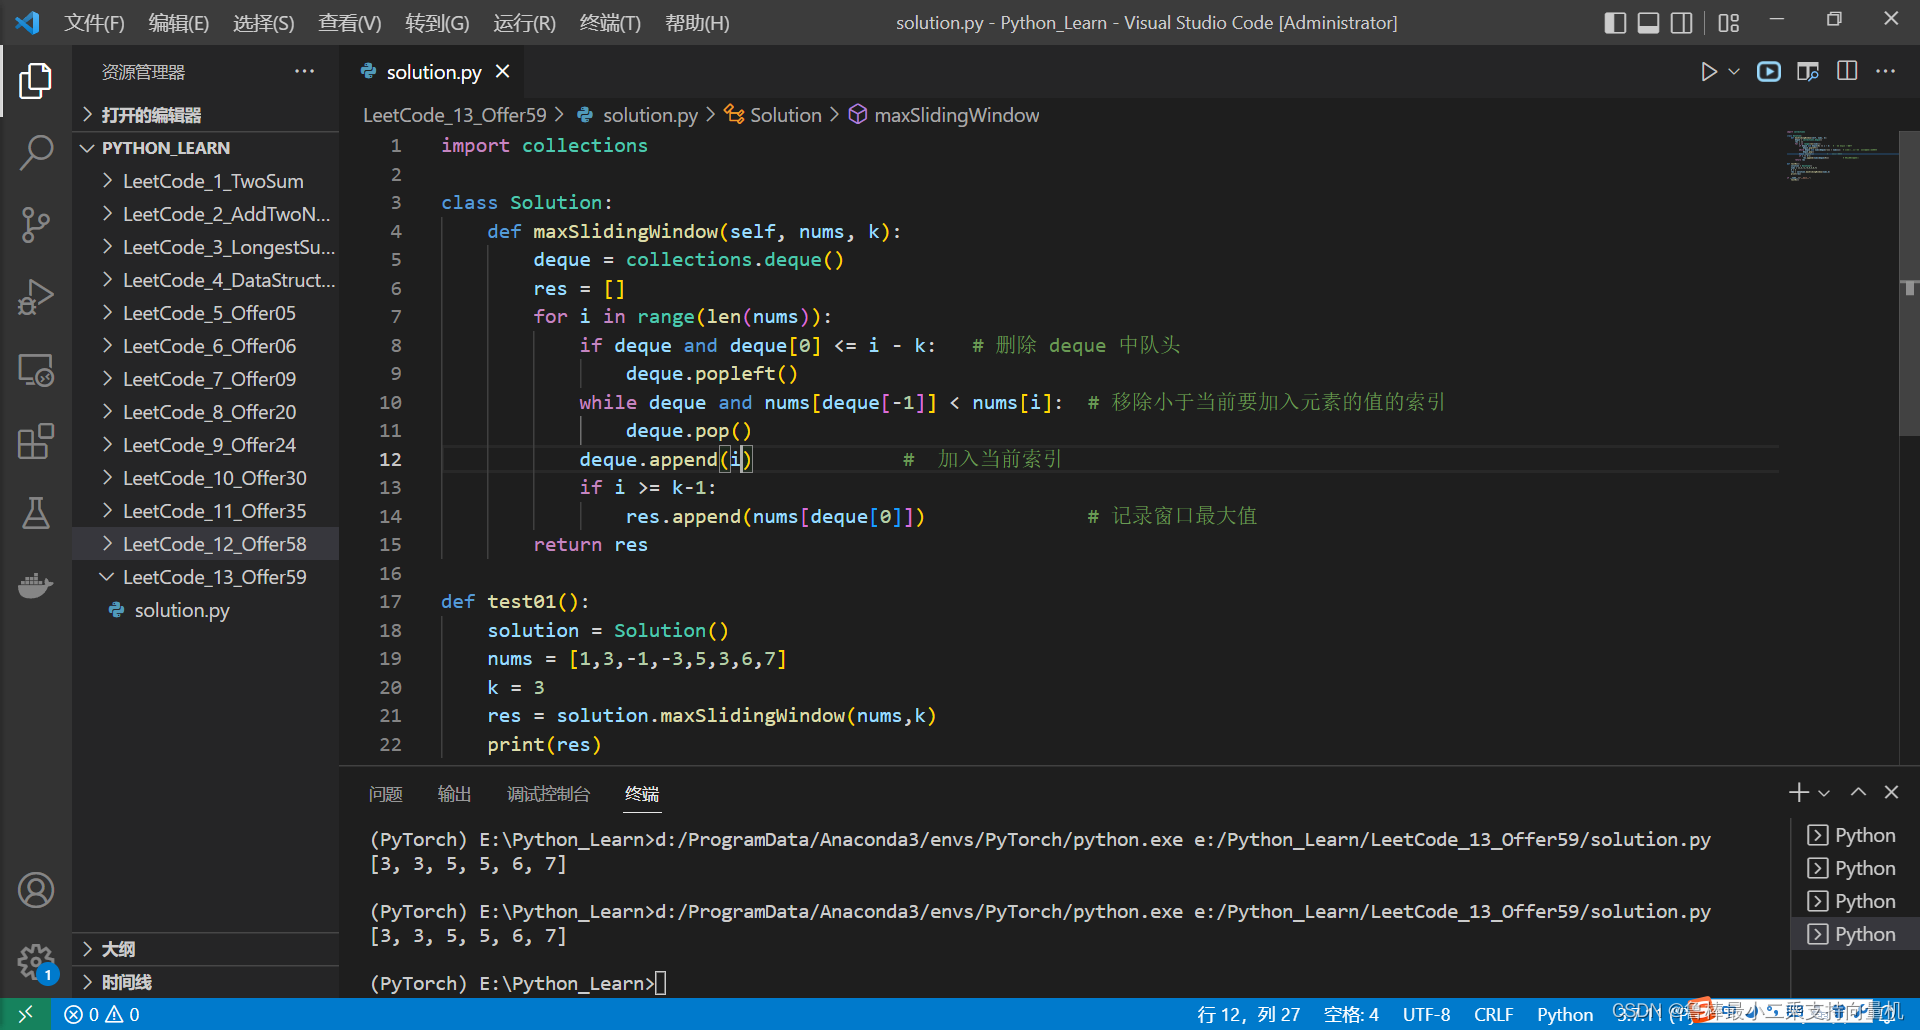Show errors and warnings count in status bar
The image size is (1920, 1030).
102,1014
